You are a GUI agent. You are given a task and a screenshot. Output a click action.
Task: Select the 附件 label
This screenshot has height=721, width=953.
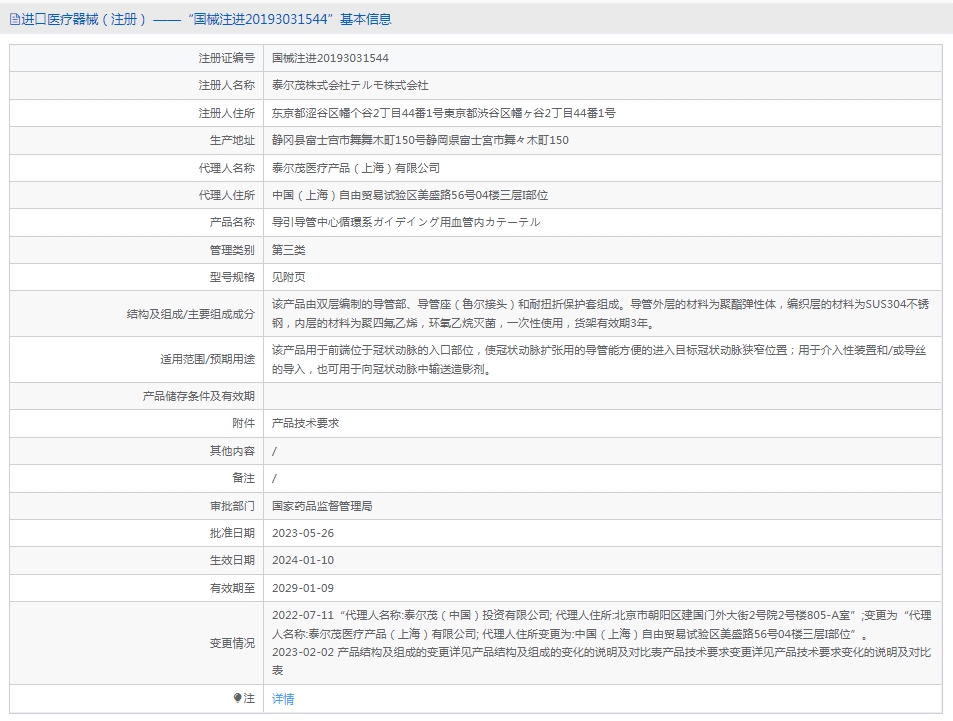(244, 423)
